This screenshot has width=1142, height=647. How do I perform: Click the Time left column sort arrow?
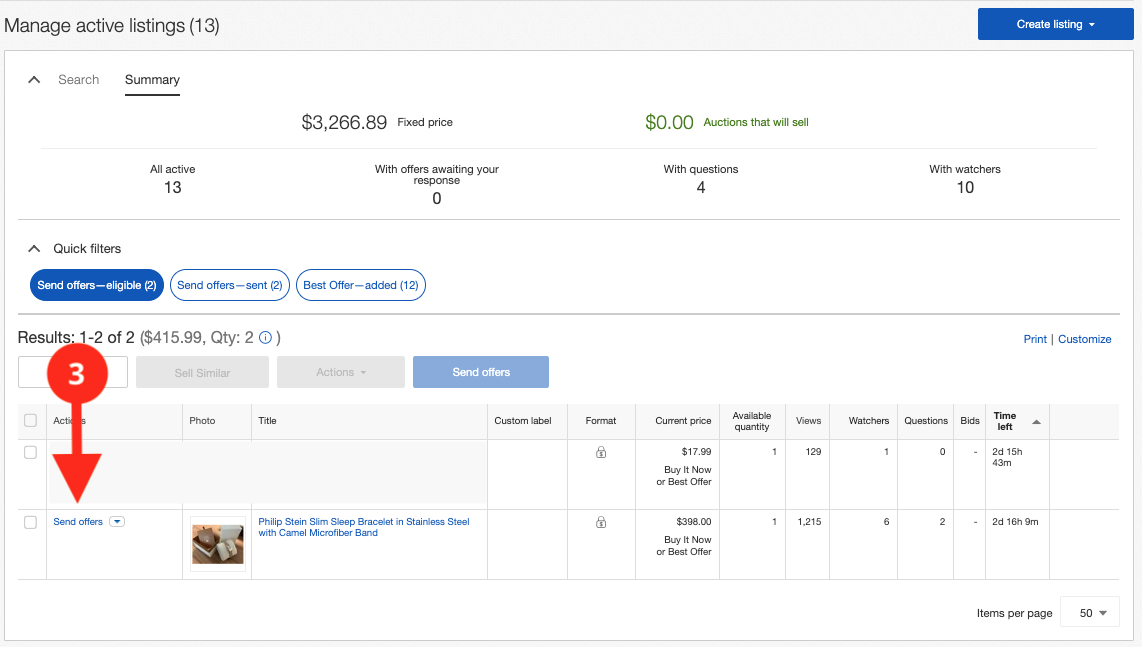coord(1037,421)
